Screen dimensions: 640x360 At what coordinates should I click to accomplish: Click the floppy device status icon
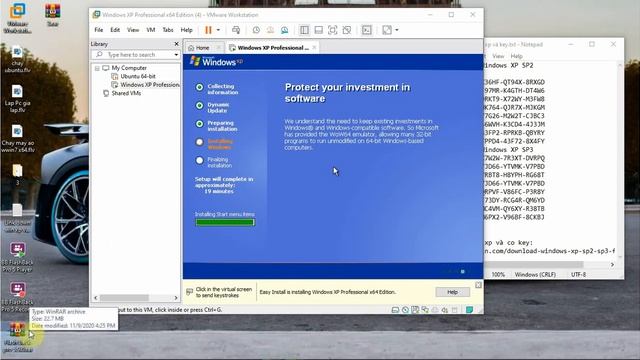coord(415,310)
